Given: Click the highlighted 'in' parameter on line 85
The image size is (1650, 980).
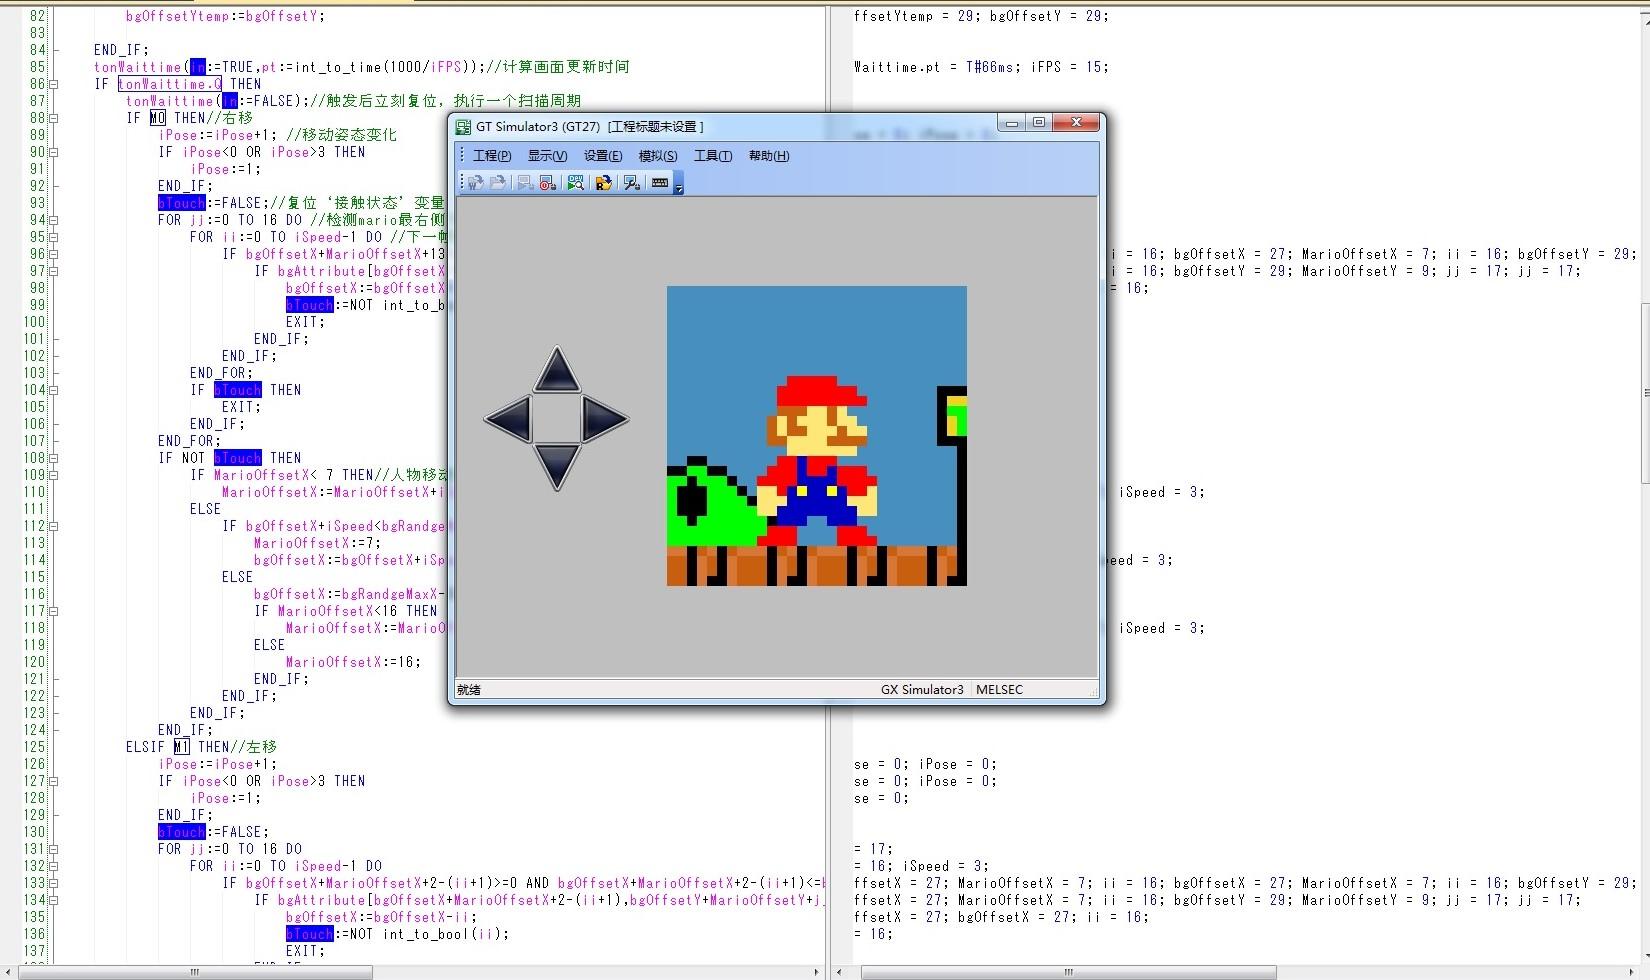Looking at the screenshot, I should point(198,67).
